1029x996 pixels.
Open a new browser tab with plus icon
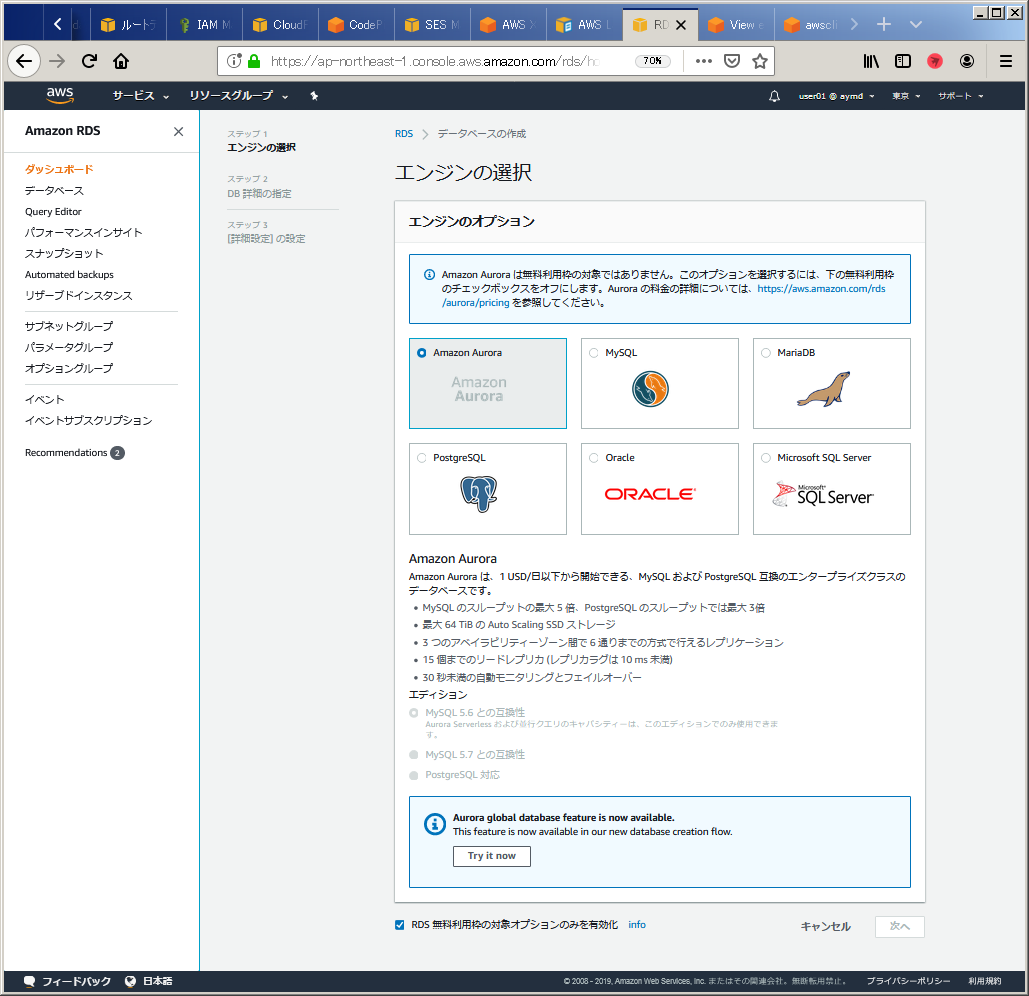point(884,24)
